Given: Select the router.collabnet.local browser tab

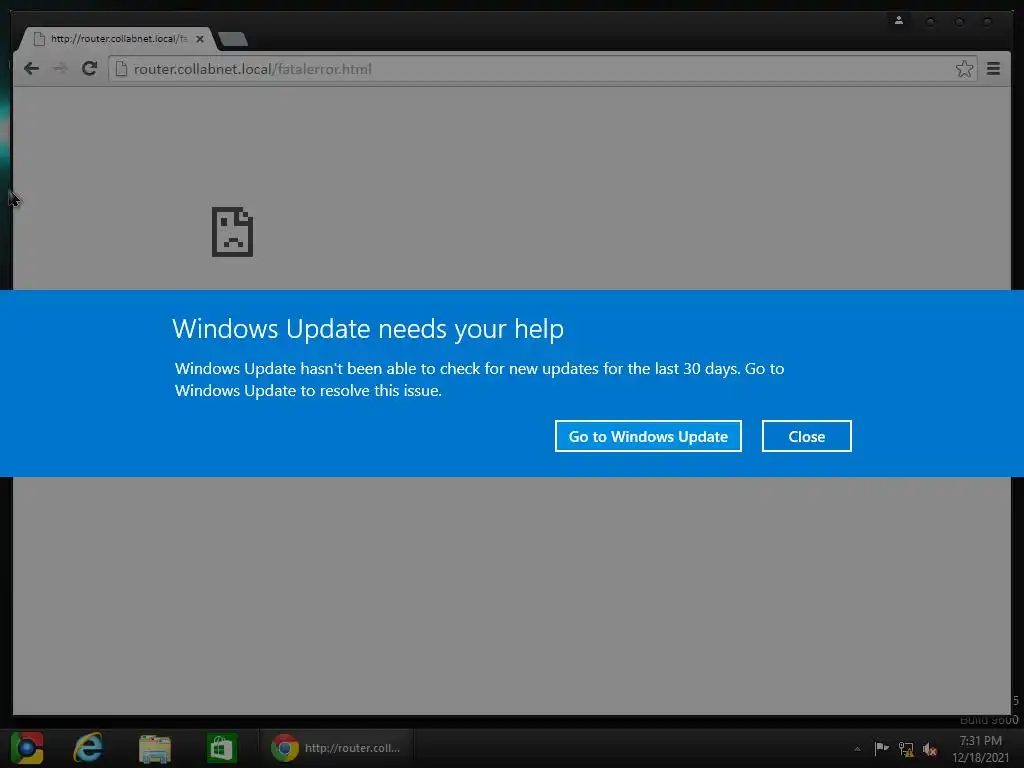Looking at the screenshot, I should point(116,39).
